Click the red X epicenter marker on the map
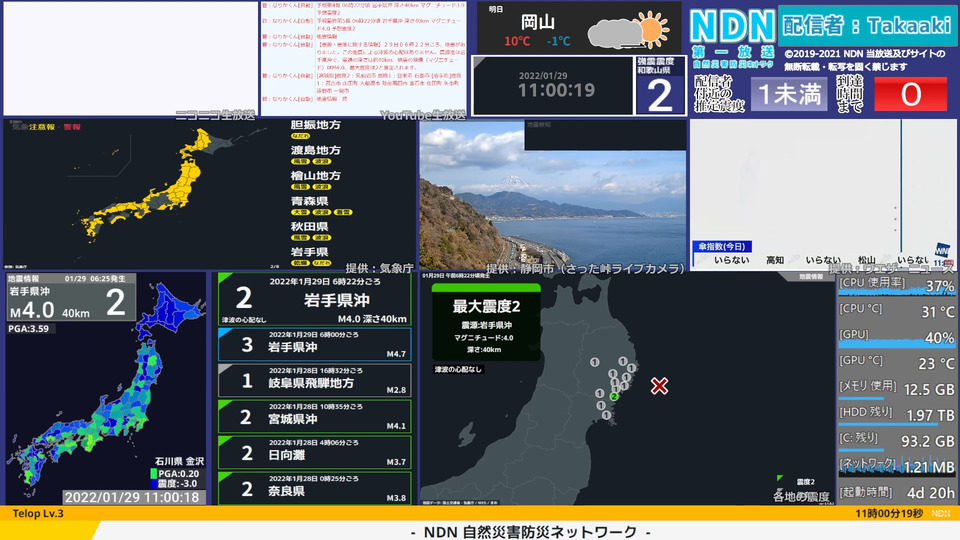Image resolution: width=960 pixels, height=540 pixels. (659, 386)
